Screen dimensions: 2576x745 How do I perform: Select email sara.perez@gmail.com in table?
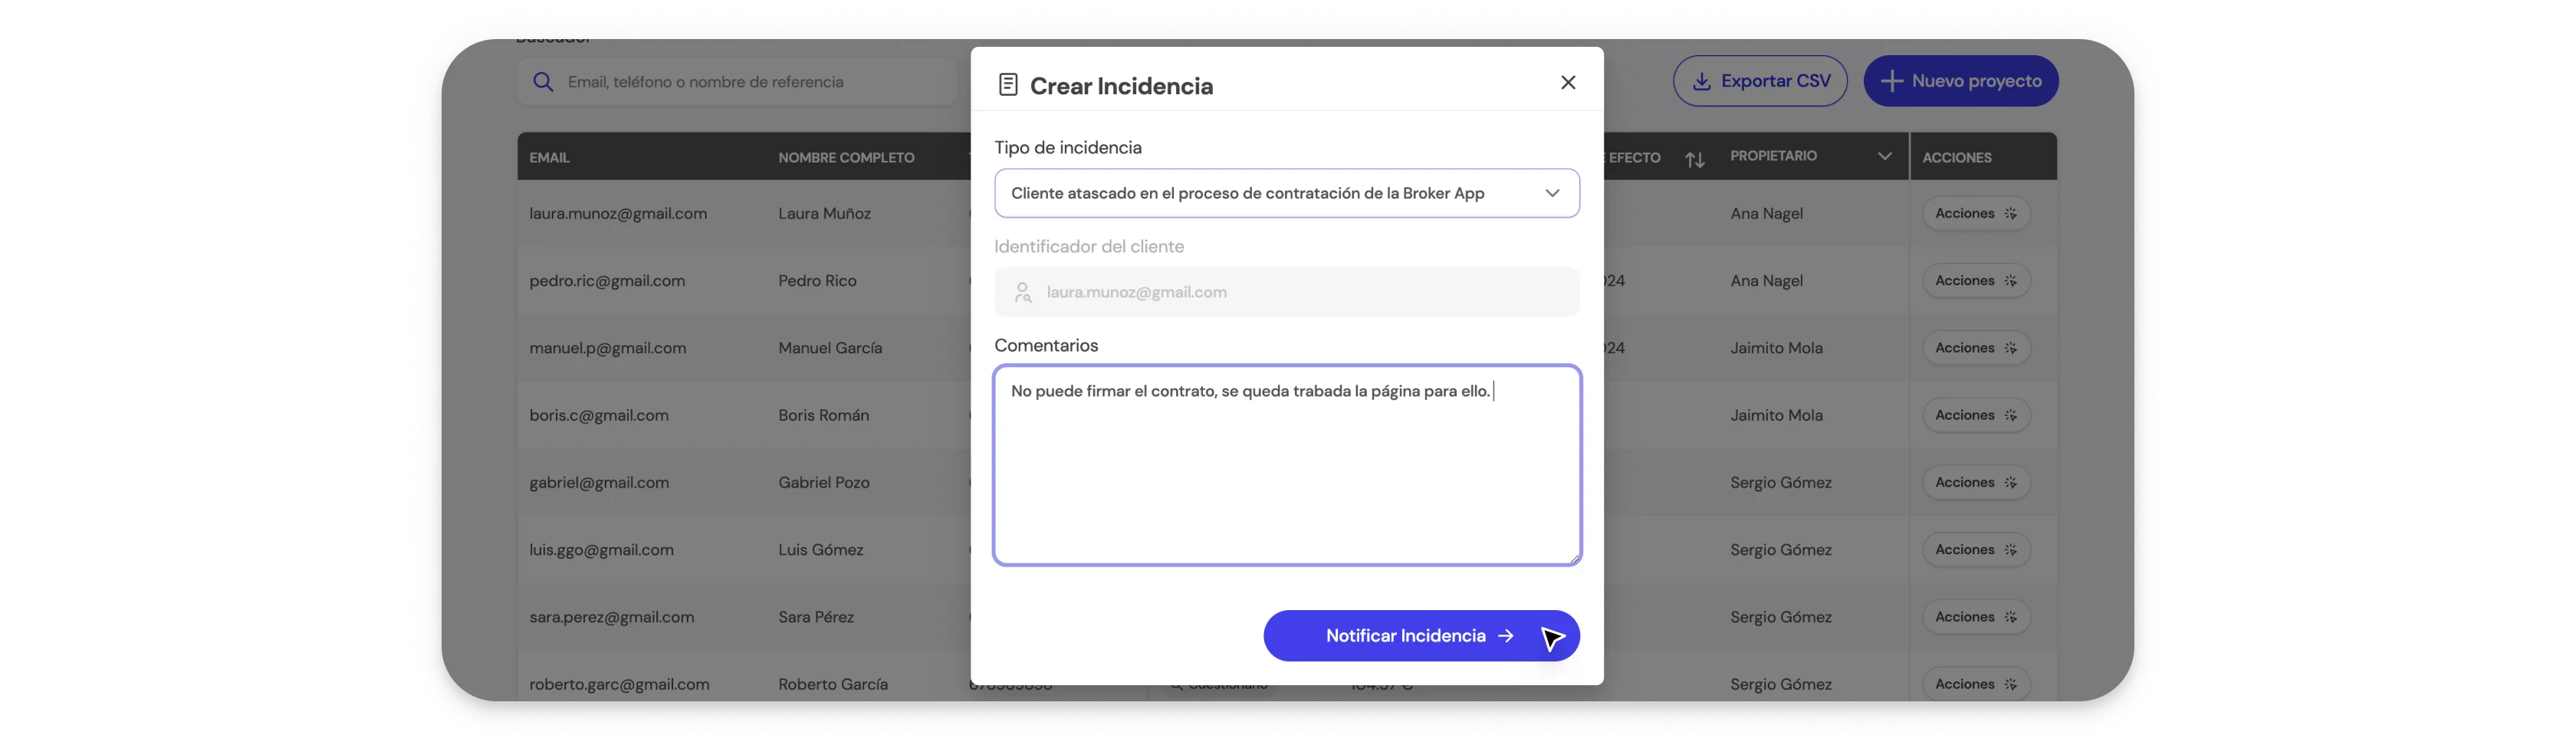click(x=612, y=617)
